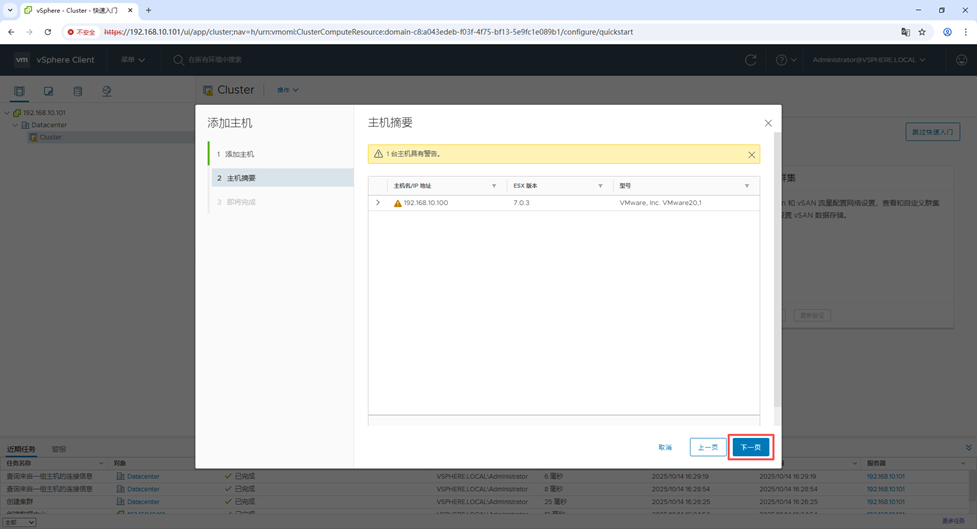Open the 菜单 dropdown in the header
Viewport: 977px width, 529px height.
133,60
